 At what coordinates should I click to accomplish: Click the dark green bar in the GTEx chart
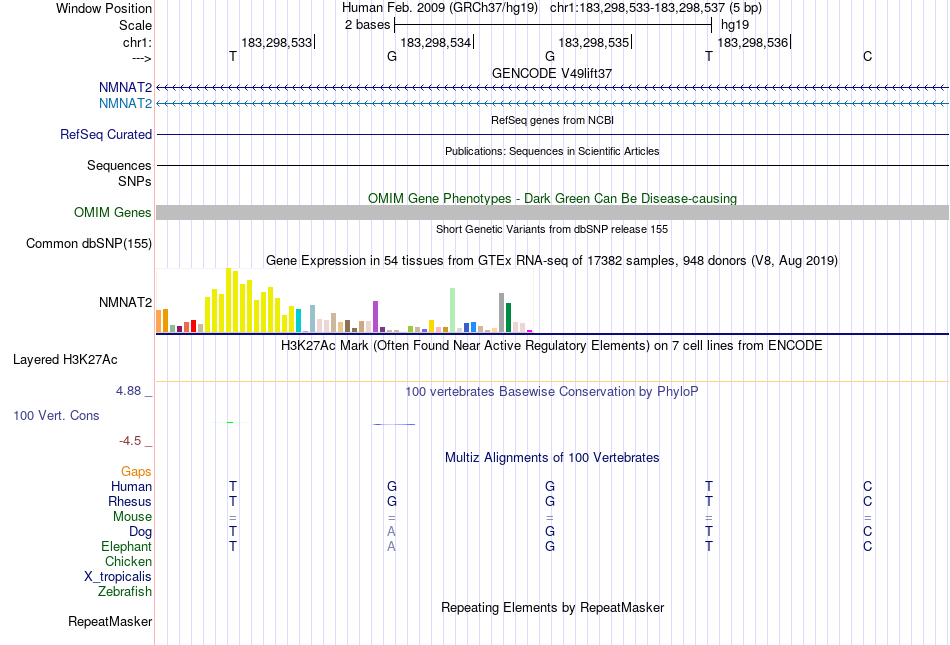[508, 317]
